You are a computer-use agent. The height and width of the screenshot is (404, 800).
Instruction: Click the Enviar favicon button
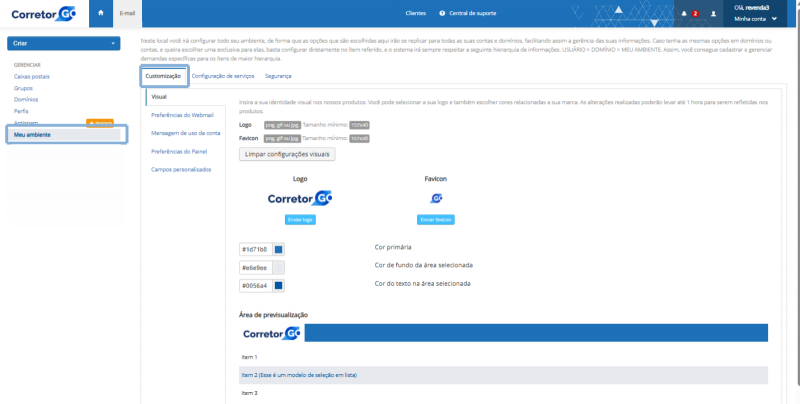click(x=436, y=219)
